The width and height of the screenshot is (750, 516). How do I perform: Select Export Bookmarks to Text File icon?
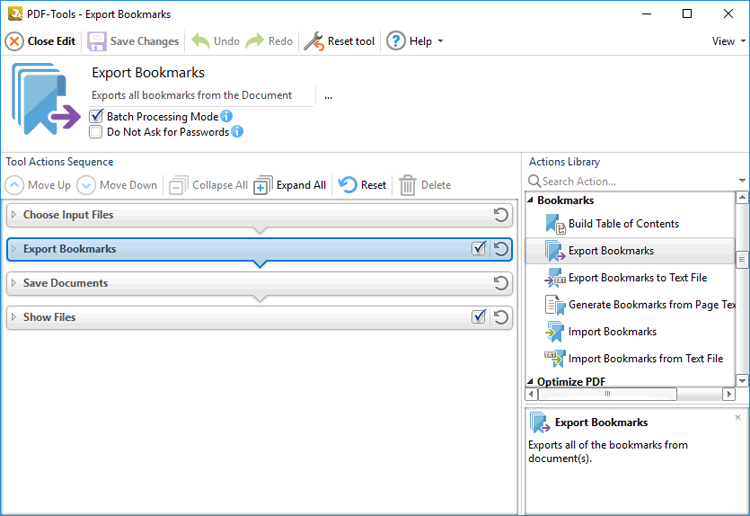pos(555,278)
